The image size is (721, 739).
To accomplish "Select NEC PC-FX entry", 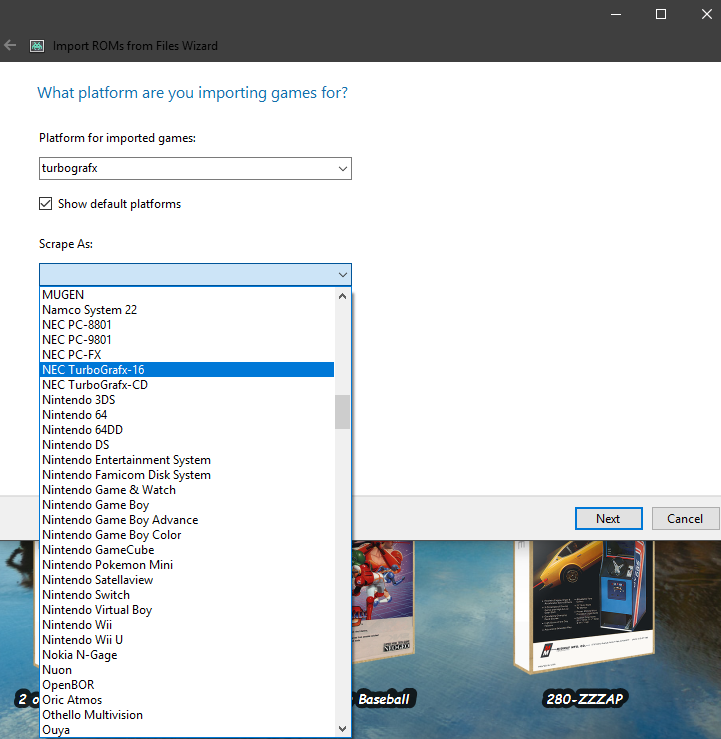I will click(x=188, y=354).
